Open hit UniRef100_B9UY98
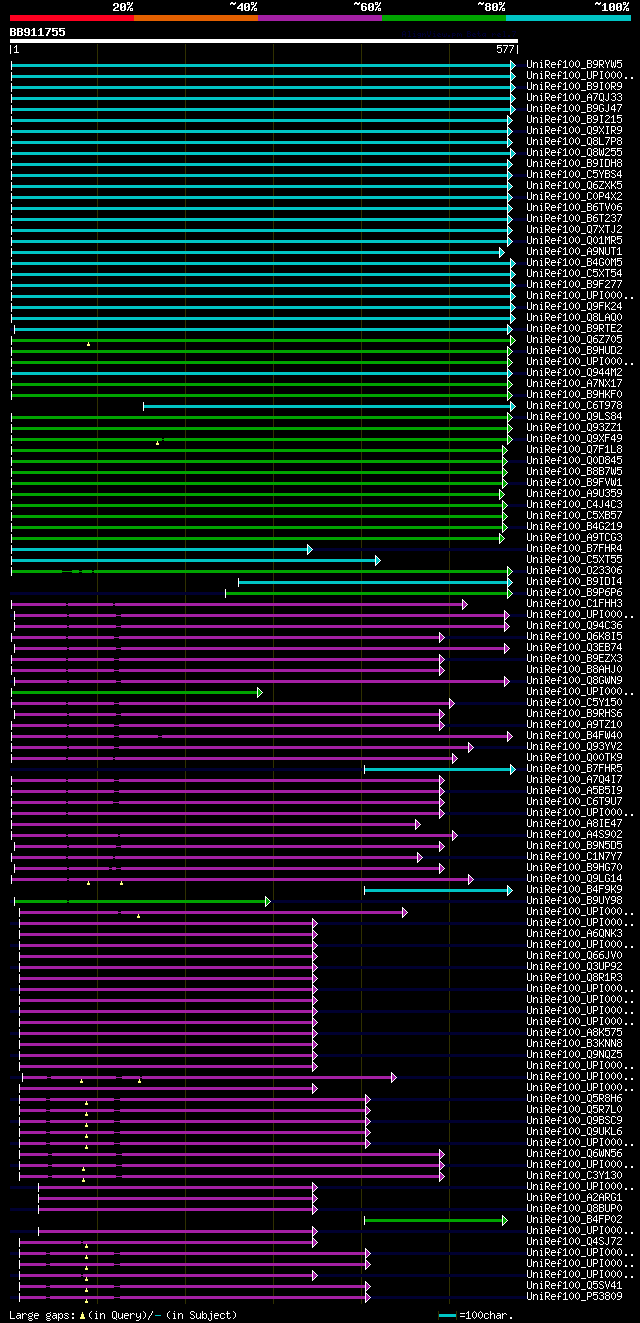This screenshot has height=1323, width=640. pos(574,900)
